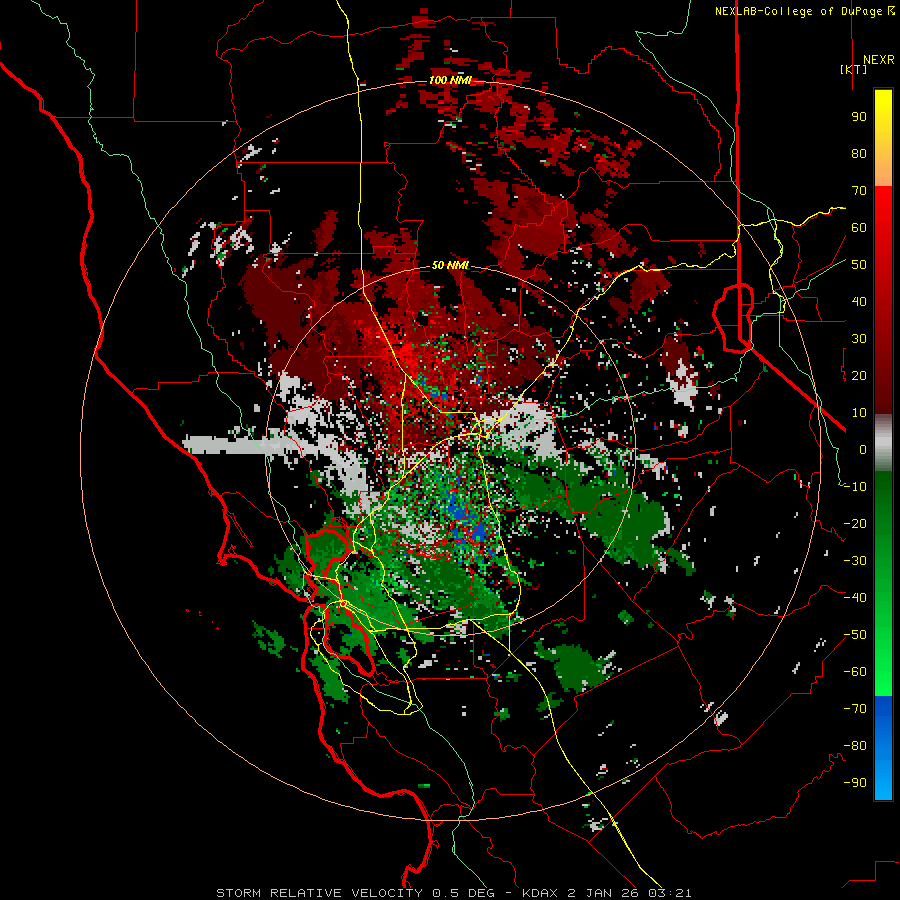Viewport: 900px width, 900px height.
Task: Click the "20" value on the velocity scale
Action: 859,375
